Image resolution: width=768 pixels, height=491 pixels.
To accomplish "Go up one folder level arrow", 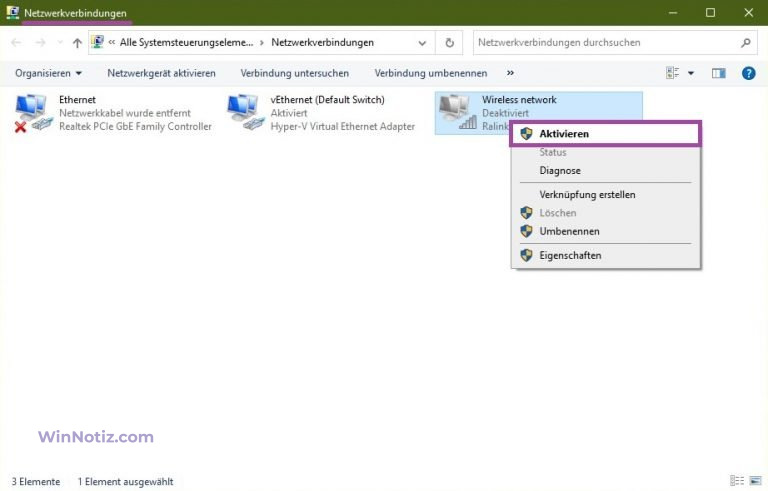I will 77,43.
